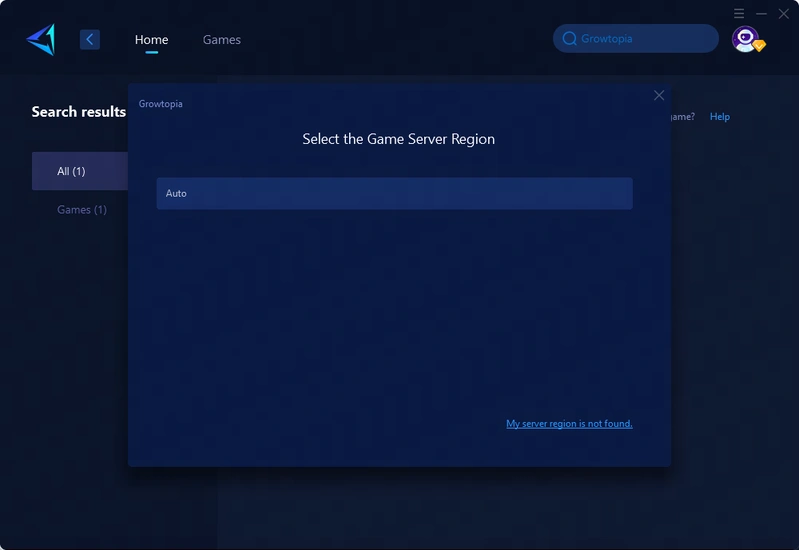Screen dimensions: 799x550
Task: Select the Games (1) results filter
Action: 82,210
